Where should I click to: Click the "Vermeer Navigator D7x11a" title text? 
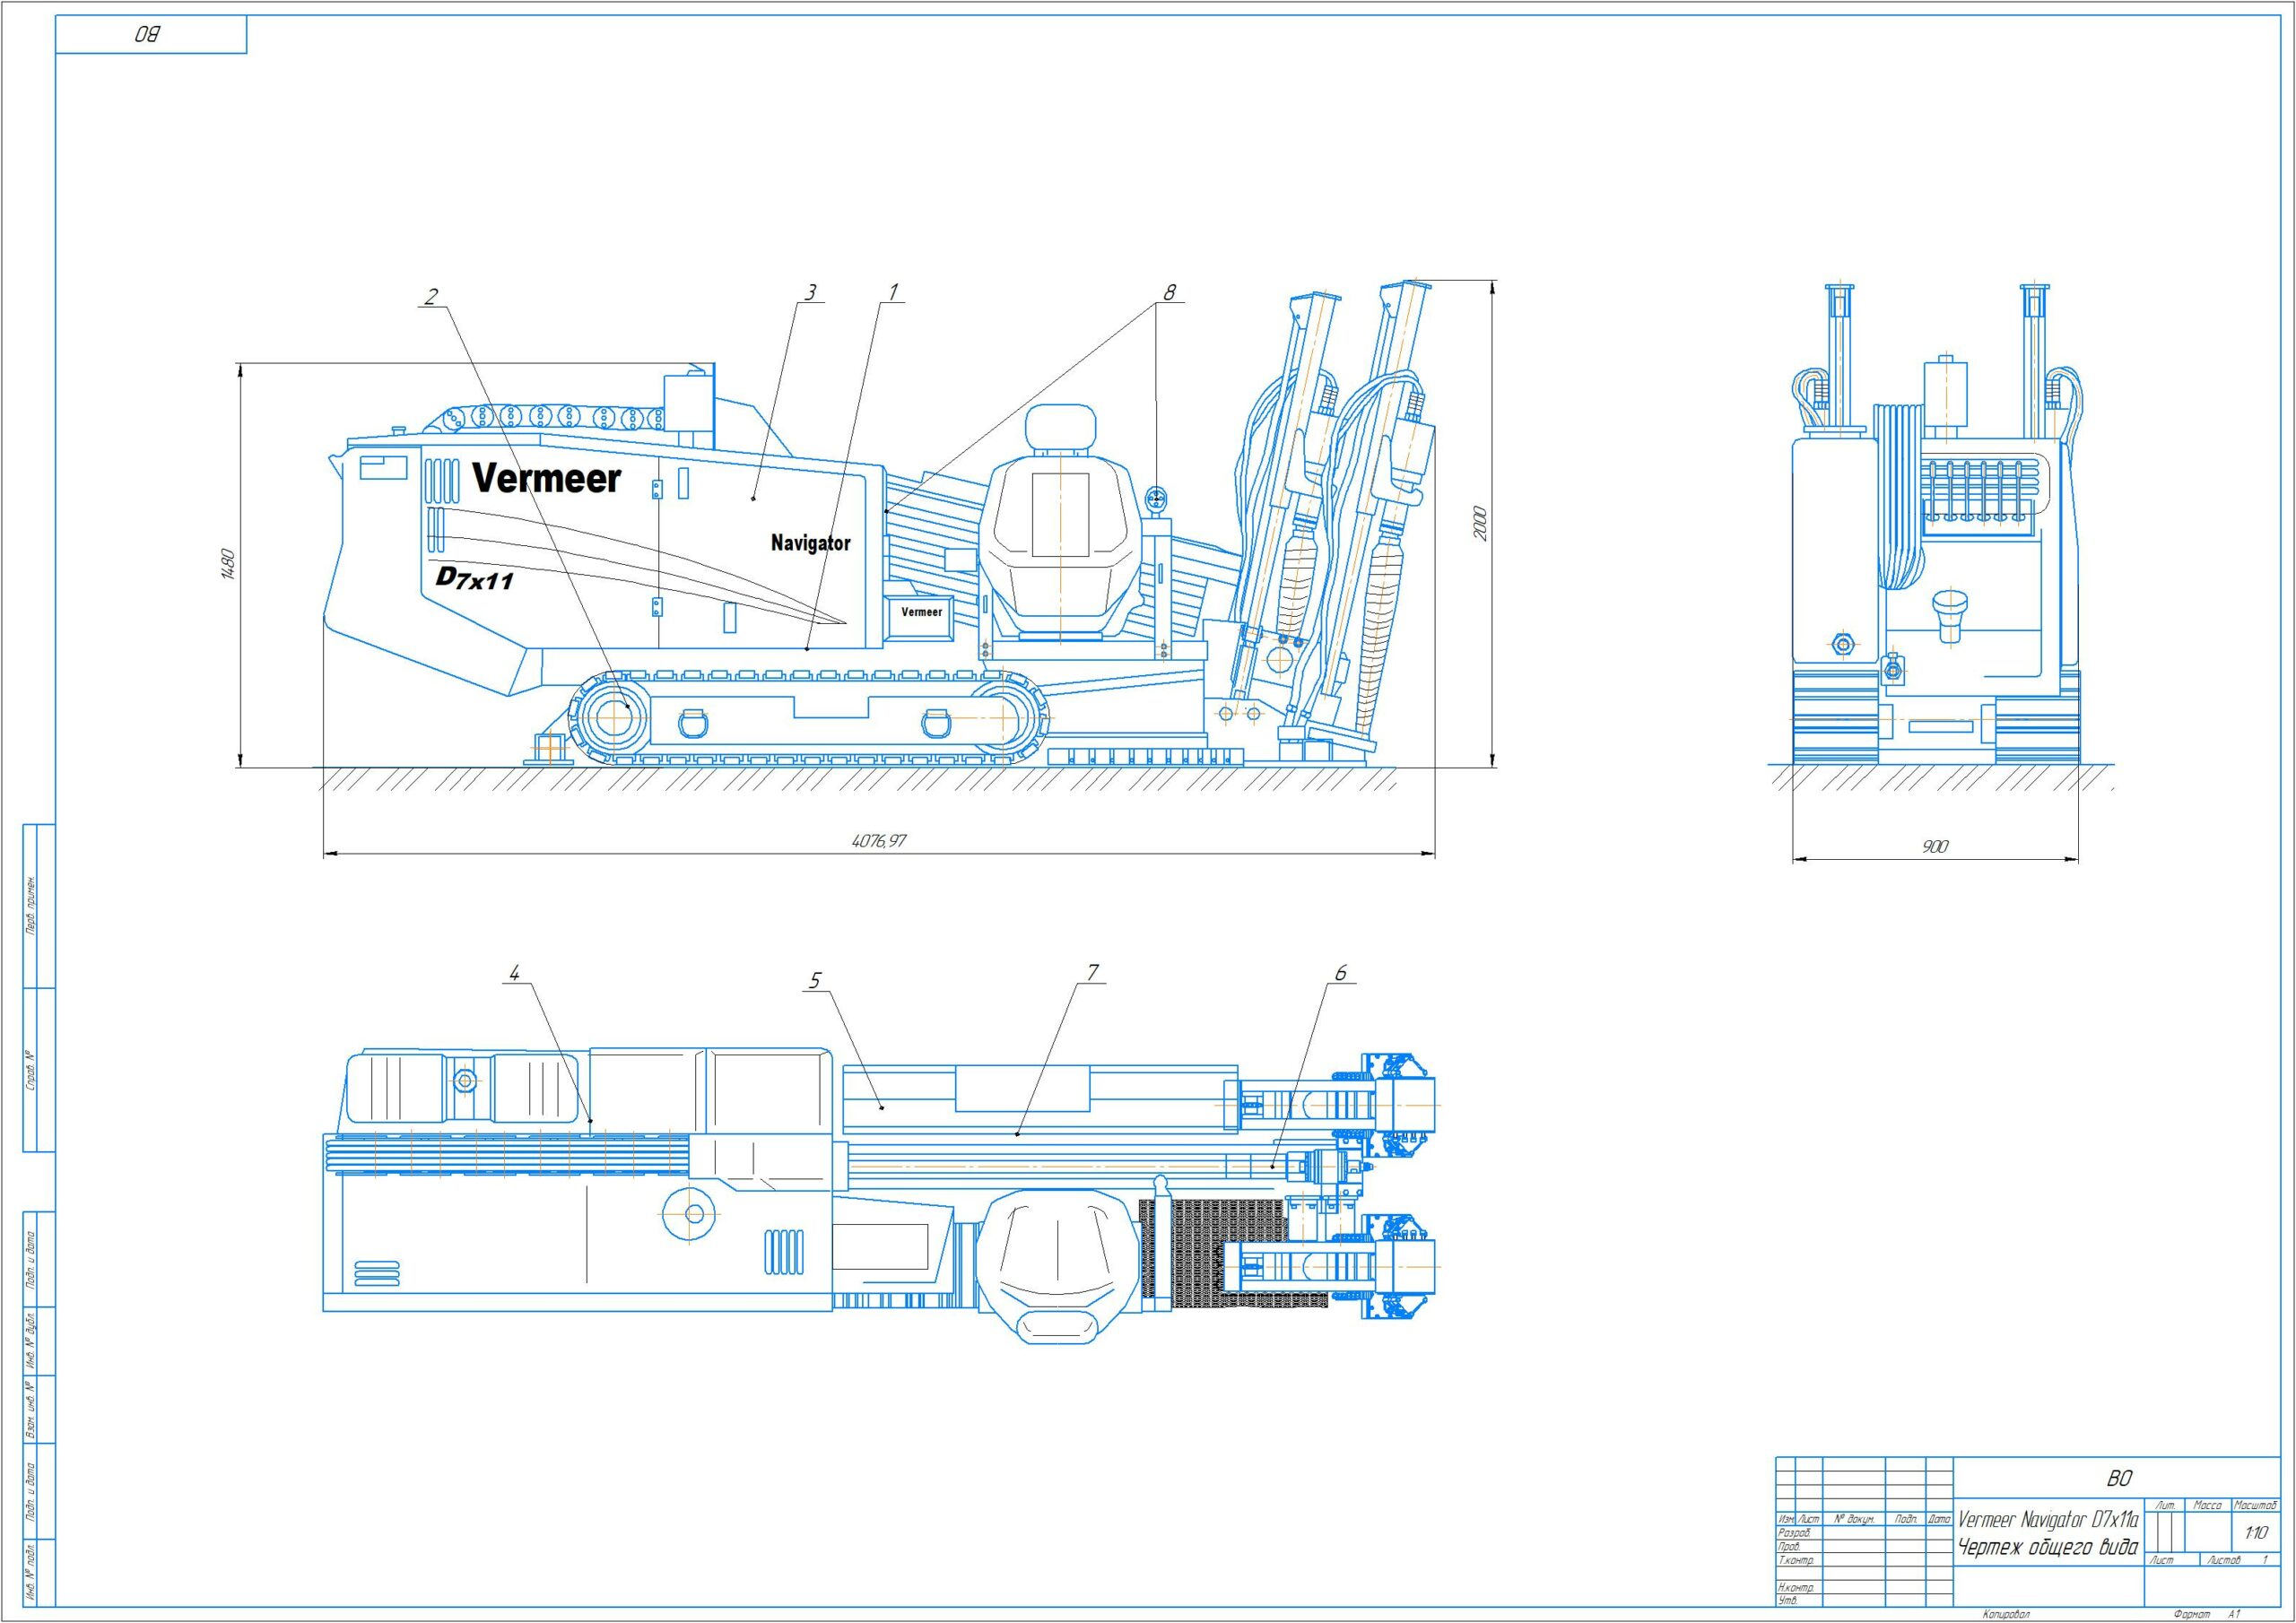pos(2048,1520)
